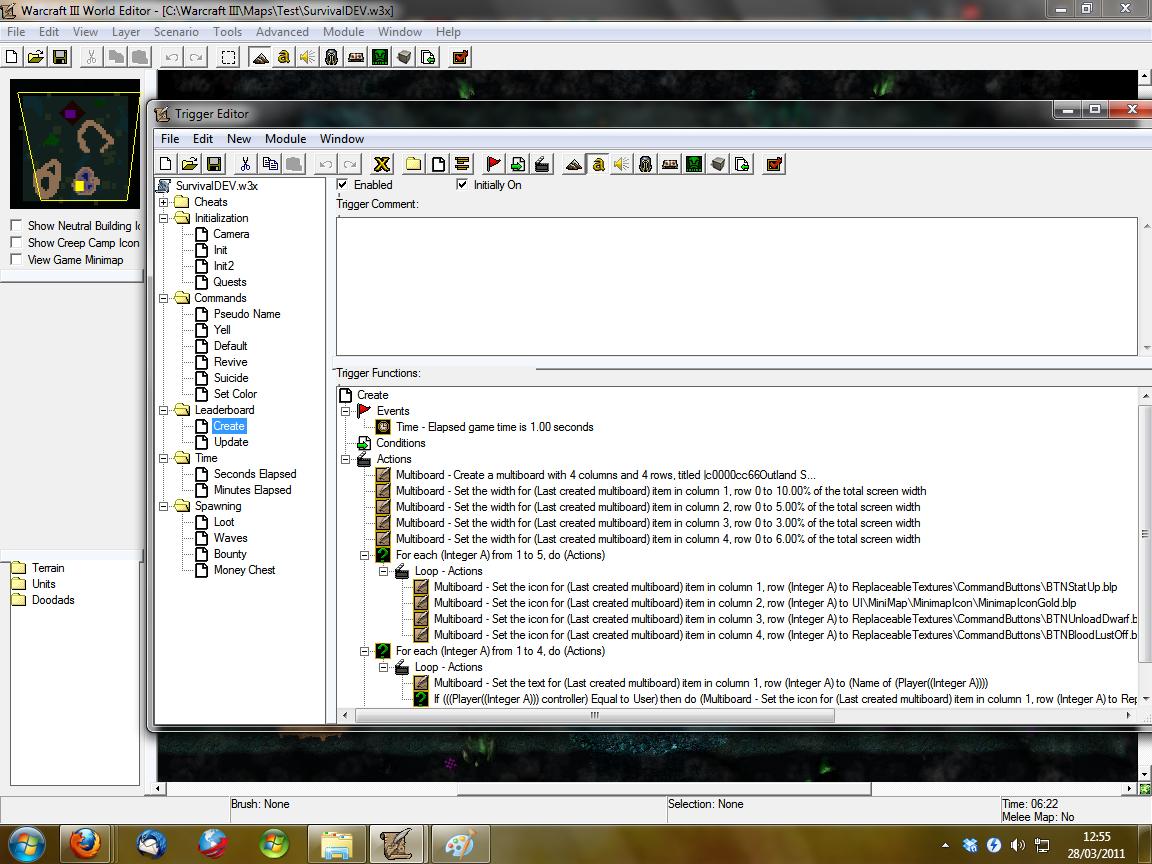The height and width of the screenshot is (864, 1152).
Task: Open the Trigger Editor Module menu
Action: point(285,139)
